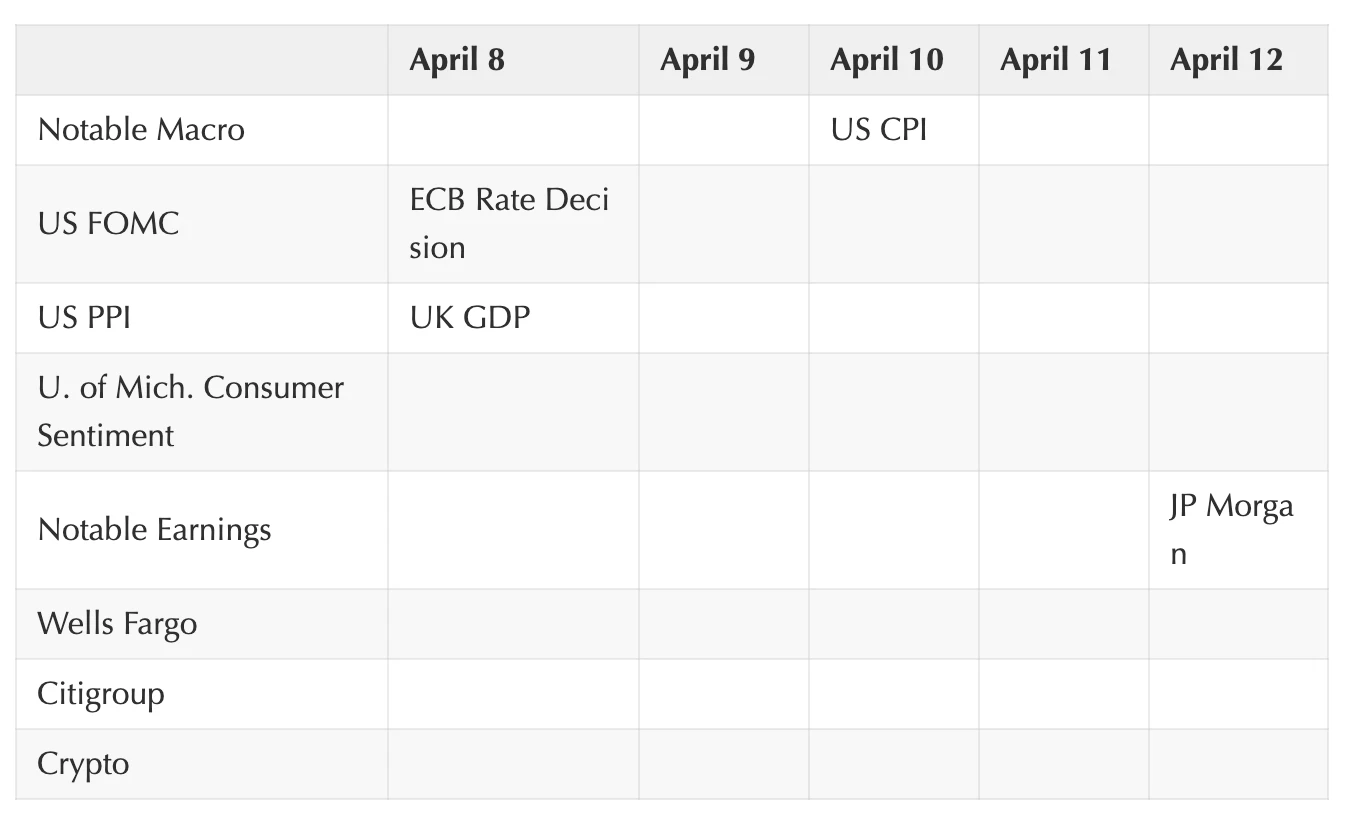Click the US FOMC row label
This screenshot has width=1349, height=815.
(108, 223)
